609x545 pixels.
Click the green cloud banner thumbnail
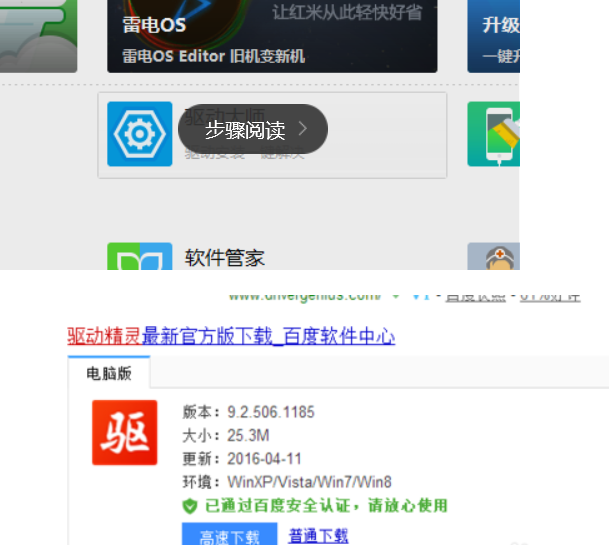pos(38,36)
